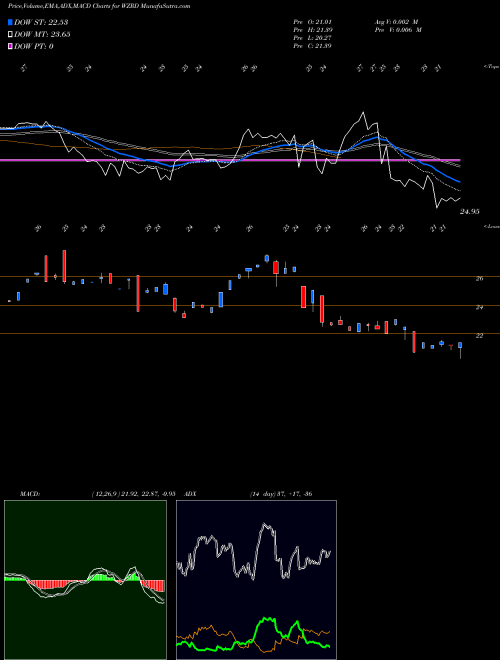Click the chart title mentioning MunafaSutra.com
The width and height of the screenshot is (500, 660).
point(99,6)
